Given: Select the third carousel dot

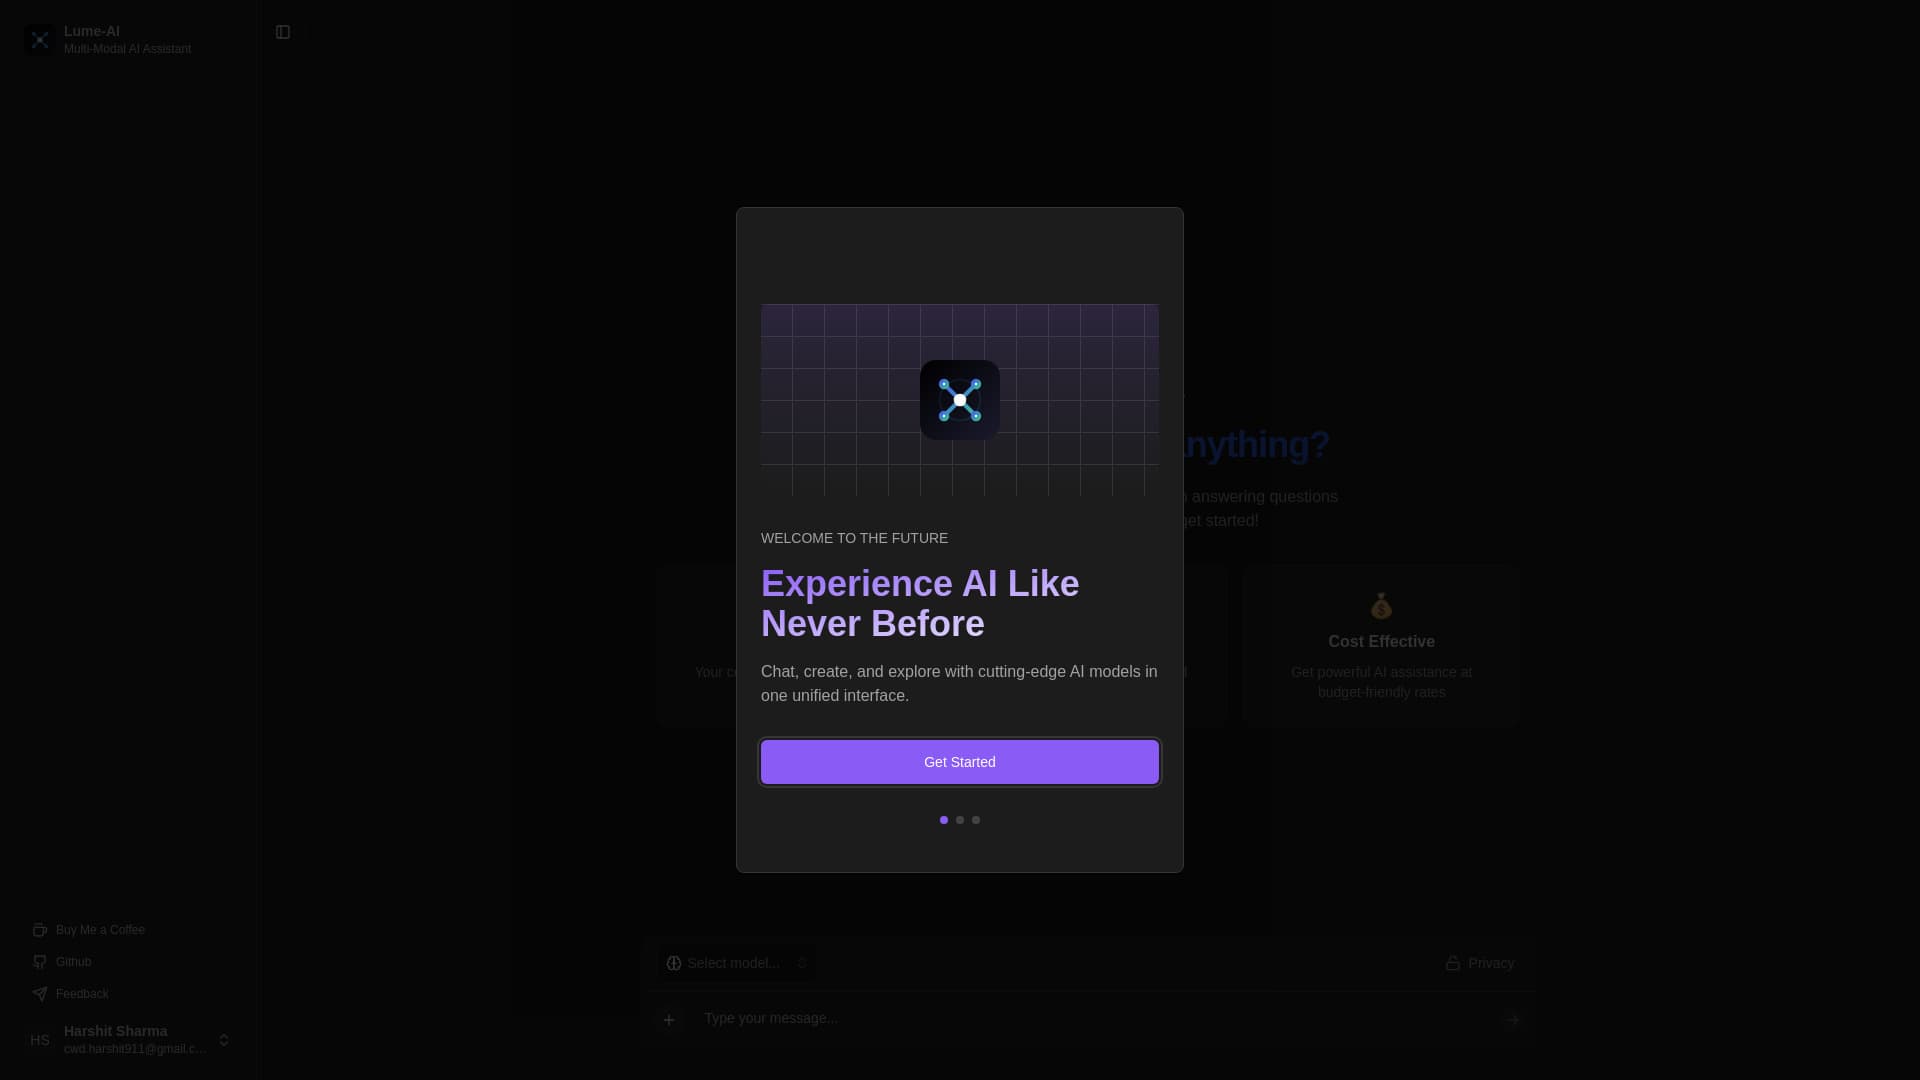Looking at the screenshot, I should click(976, 820).
